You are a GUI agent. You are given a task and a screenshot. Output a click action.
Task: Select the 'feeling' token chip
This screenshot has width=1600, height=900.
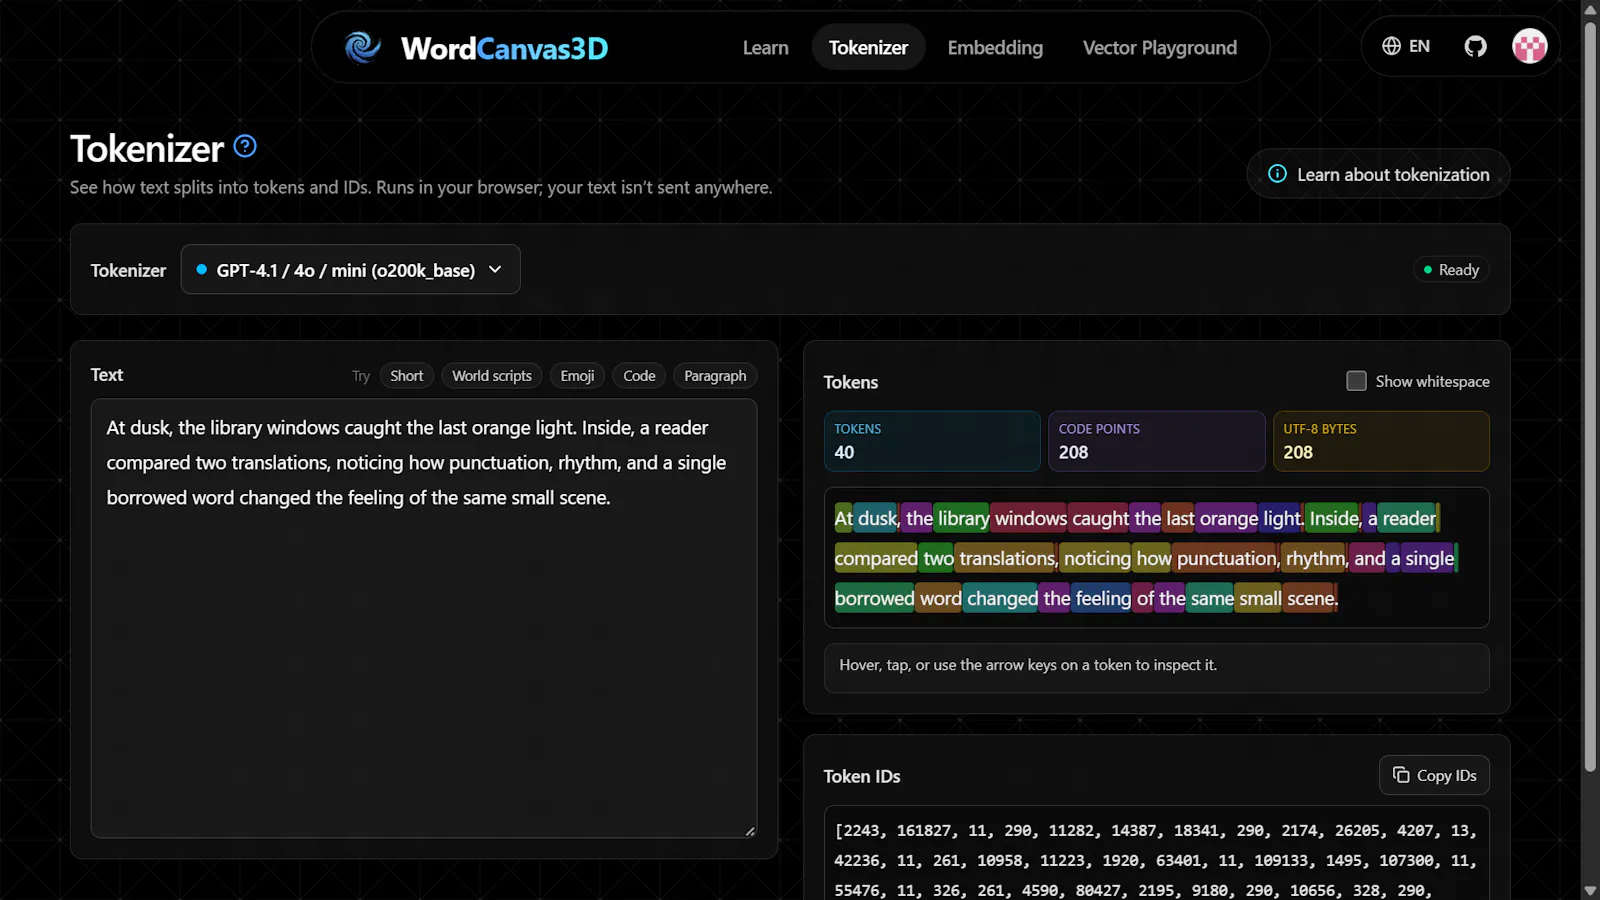click(x=1101, y=598)
